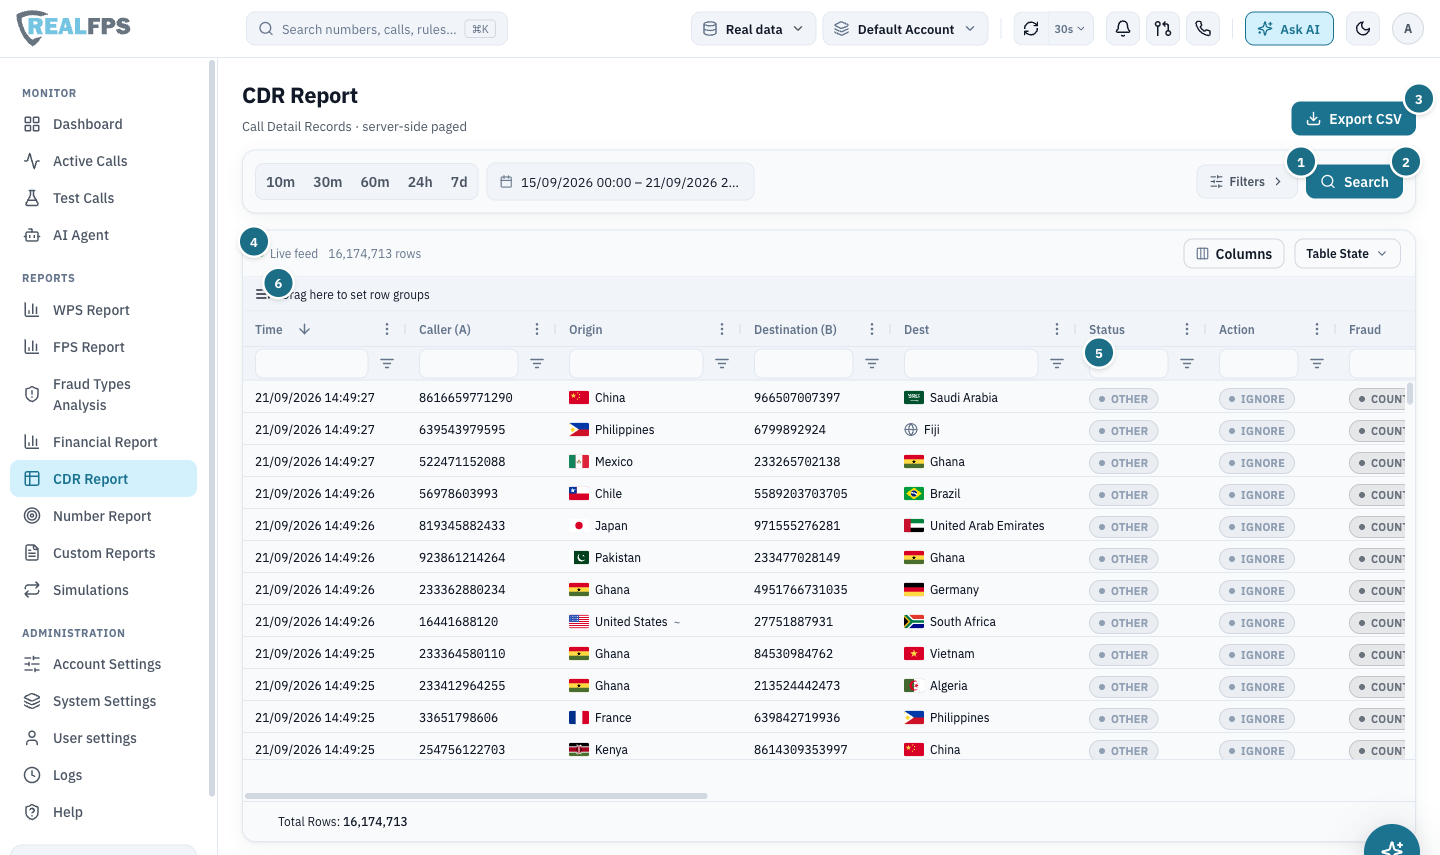Open Origin column menu dots
Screen dimensions: 1440x855
722,329
